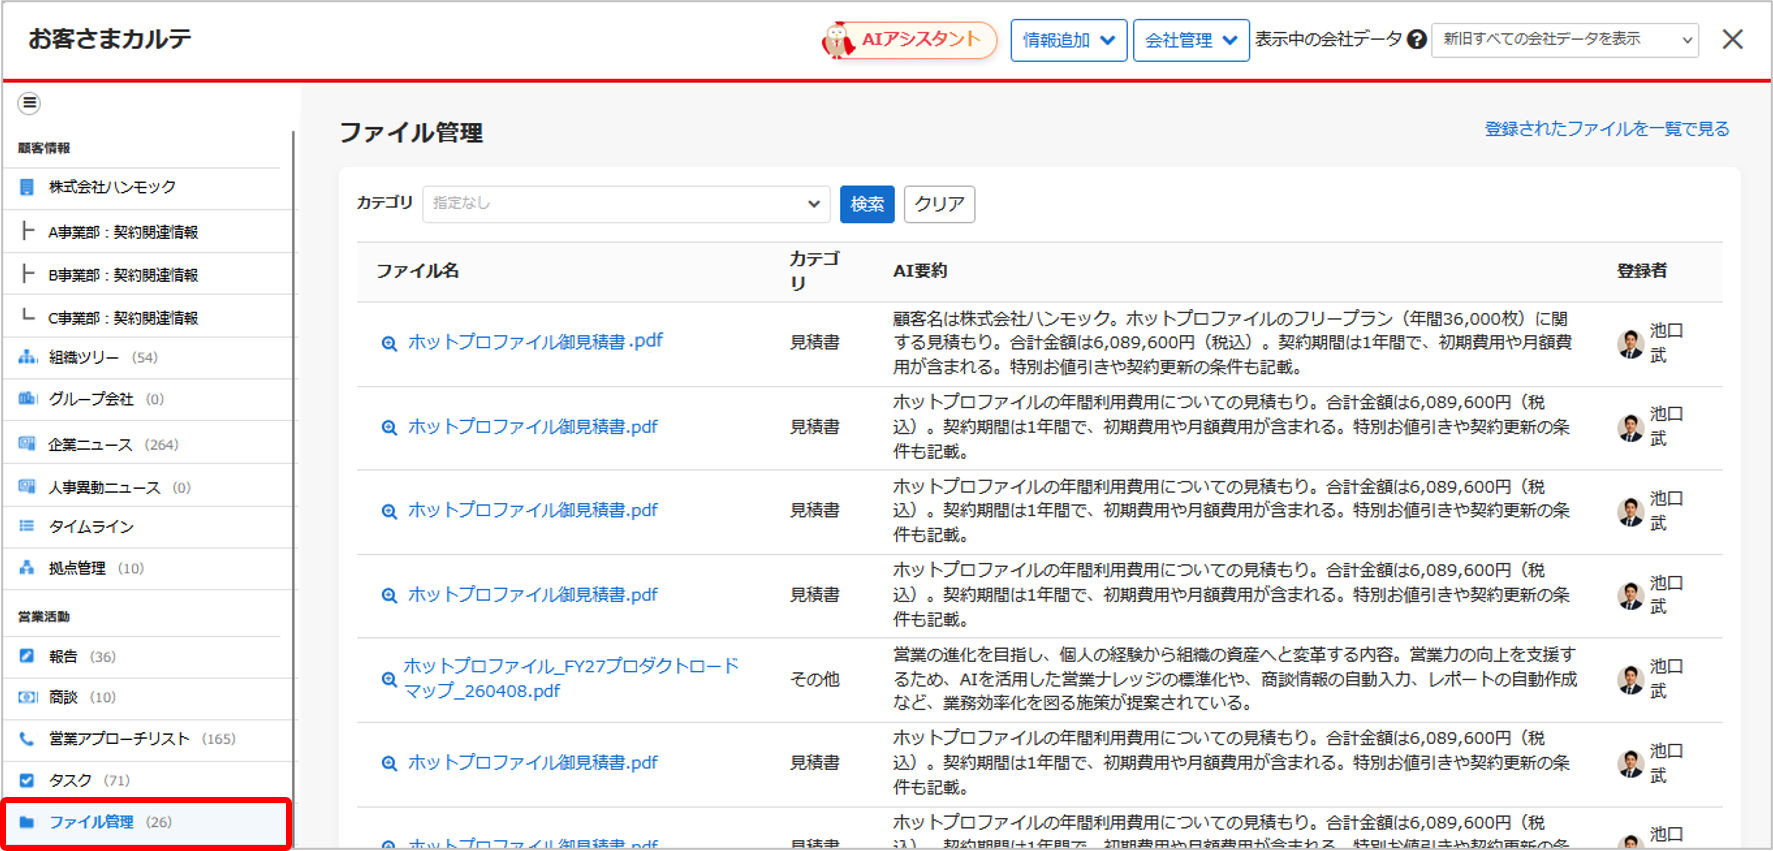The width and height of the screenshot is (1773, 851).
Task: Open 組織ツリー in the sidebar
Action: coord(84,357)
